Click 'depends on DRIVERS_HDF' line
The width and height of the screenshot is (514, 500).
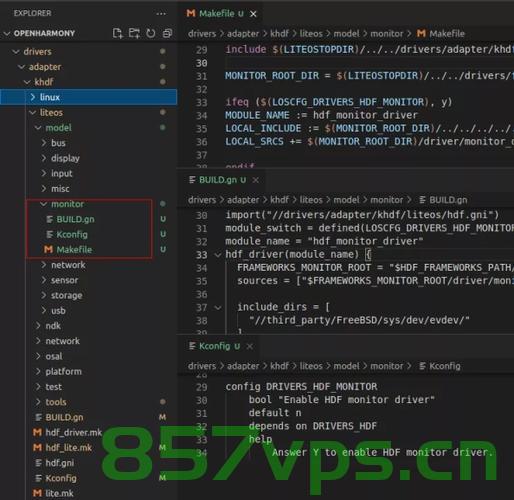[x=313, y=426]
